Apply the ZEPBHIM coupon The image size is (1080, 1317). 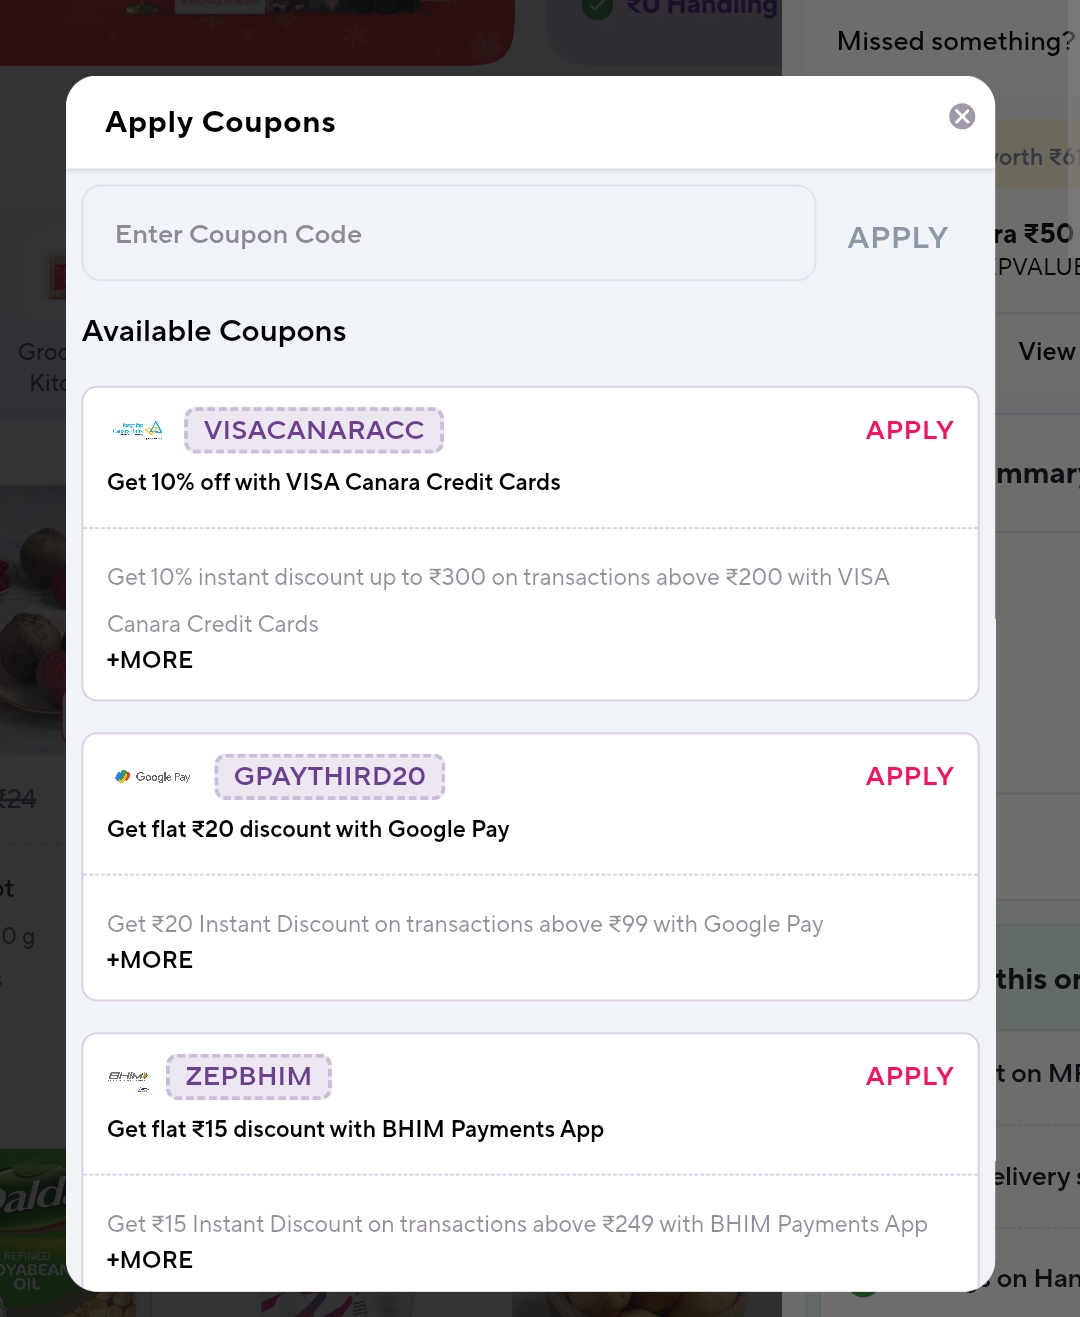[909, 1076]
